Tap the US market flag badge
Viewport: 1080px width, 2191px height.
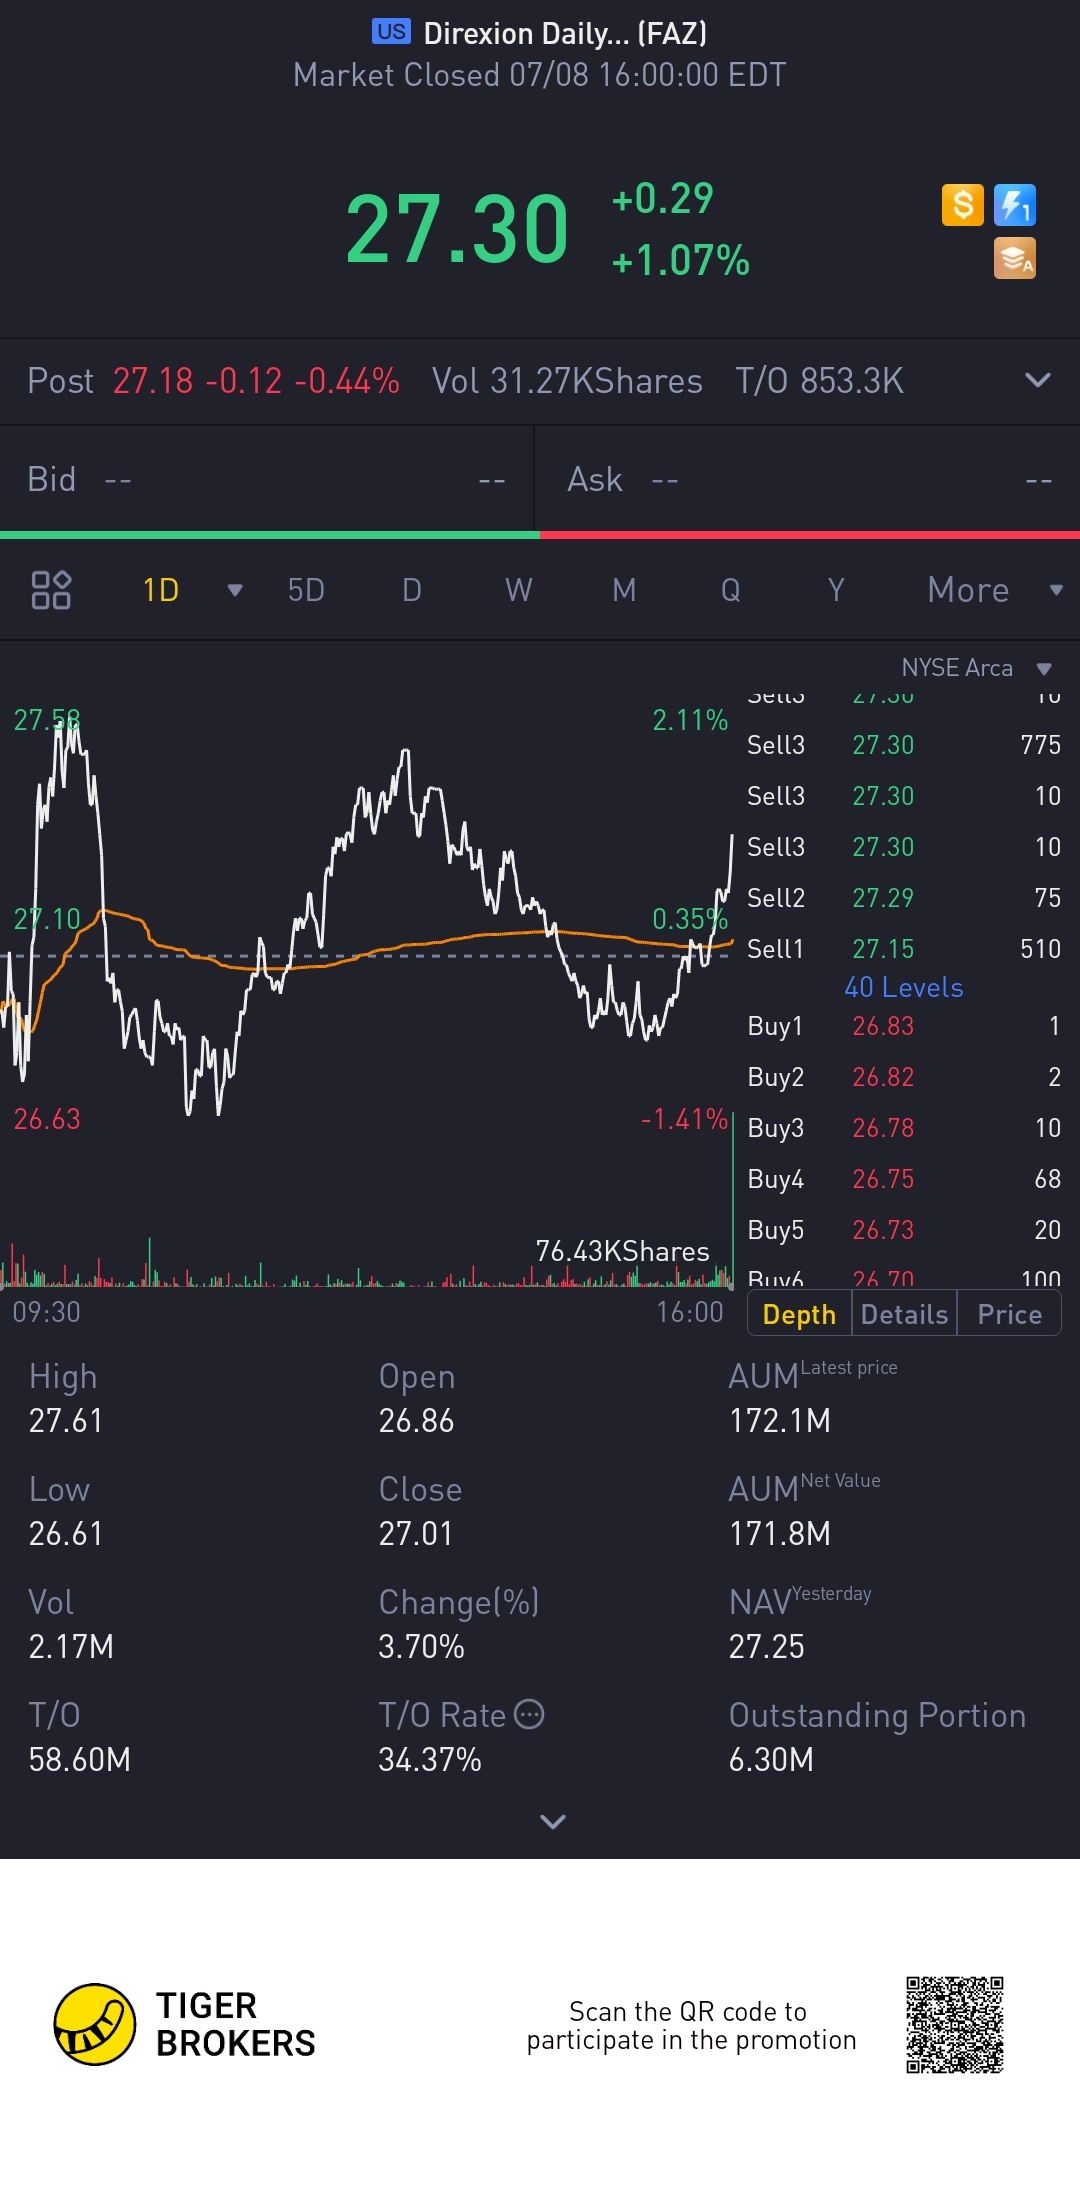[391, 32]
